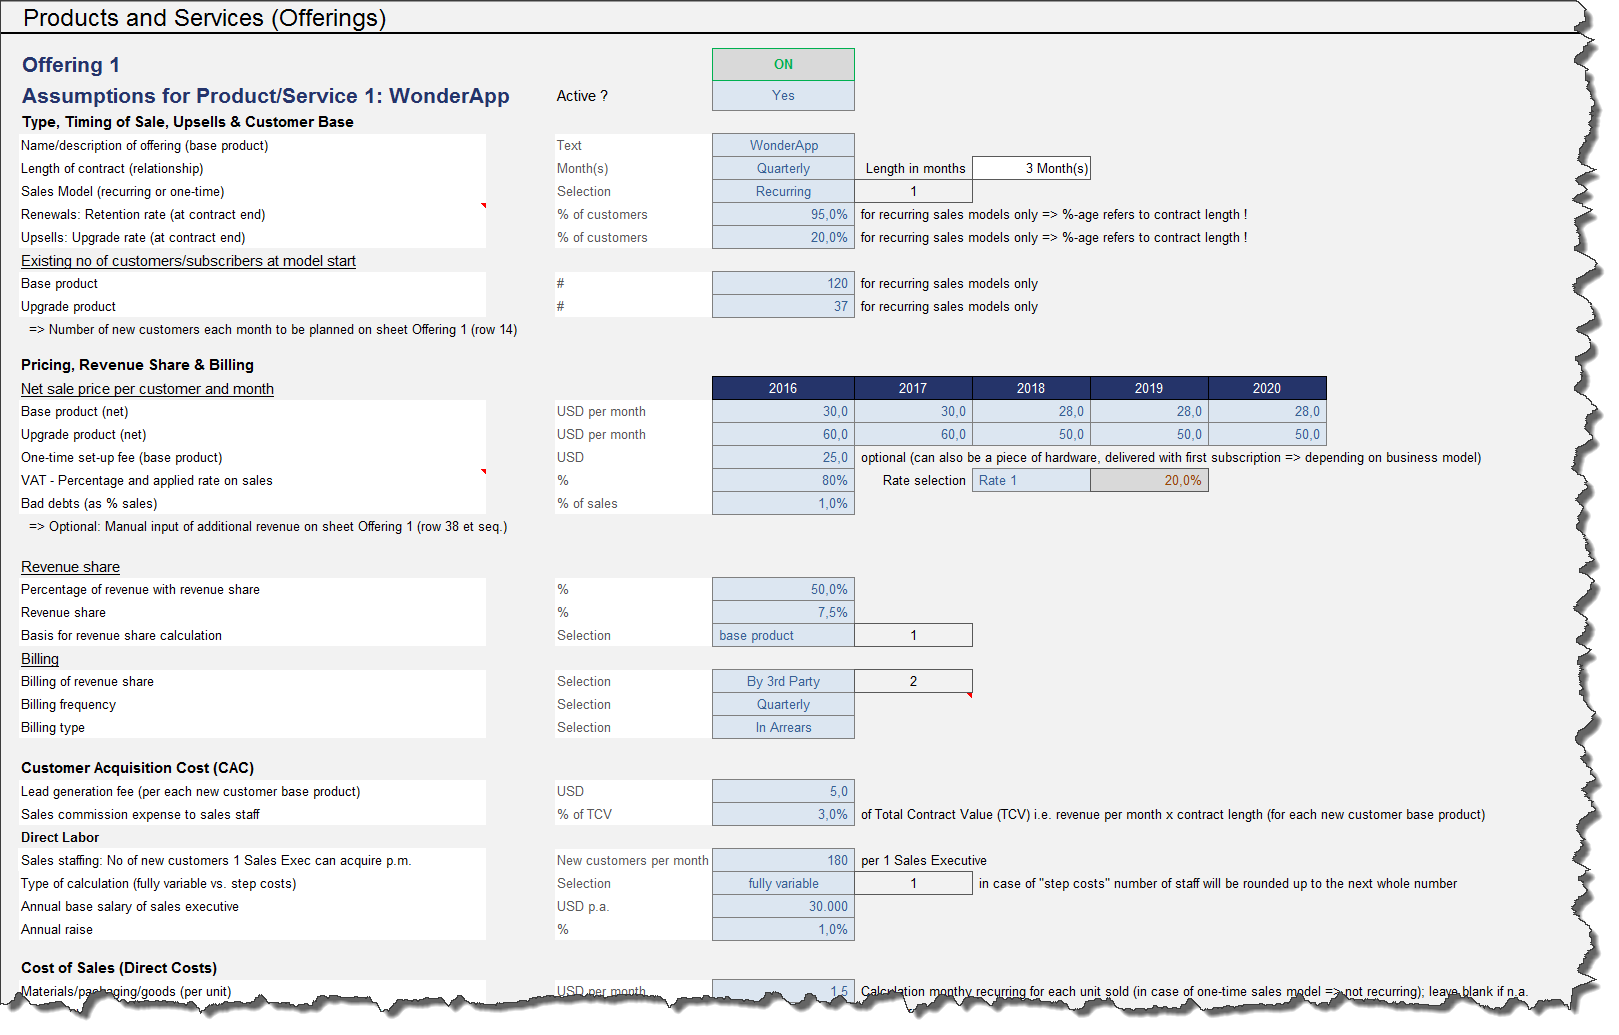
Task: Edit the WonderApp offering name cell
Action: (x=782, y=145)
